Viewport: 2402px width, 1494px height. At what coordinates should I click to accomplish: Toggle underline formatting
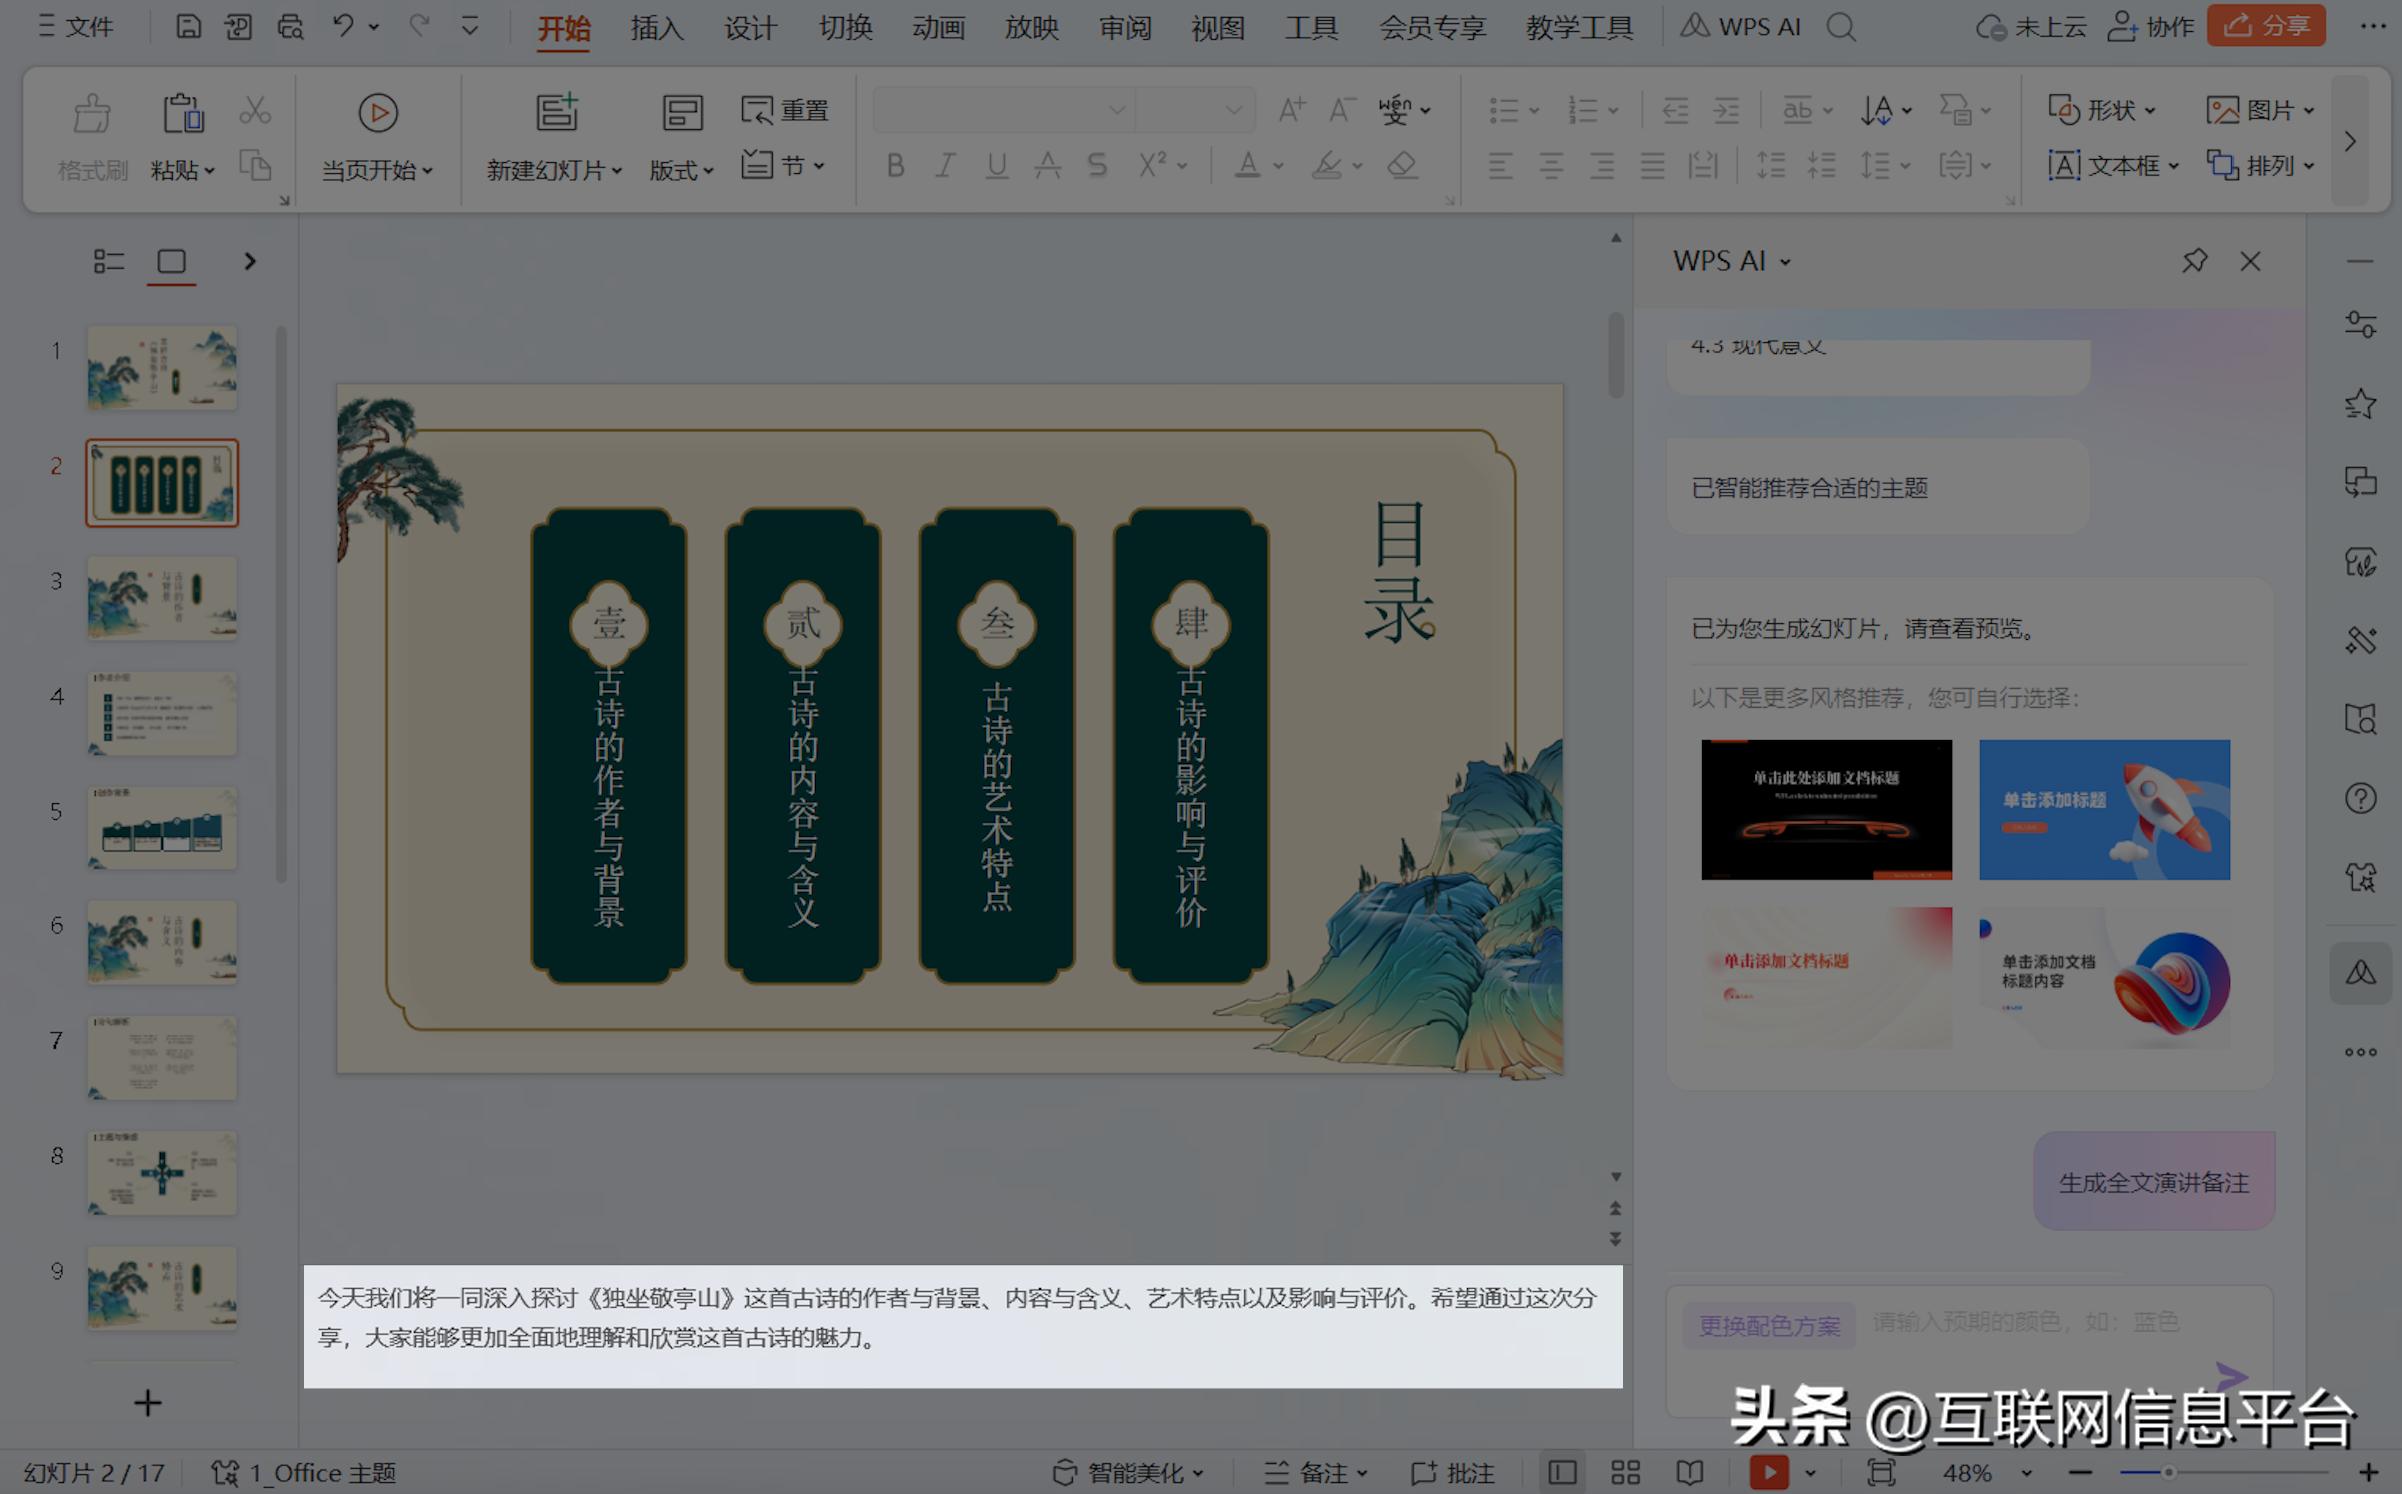coord(996,166)
